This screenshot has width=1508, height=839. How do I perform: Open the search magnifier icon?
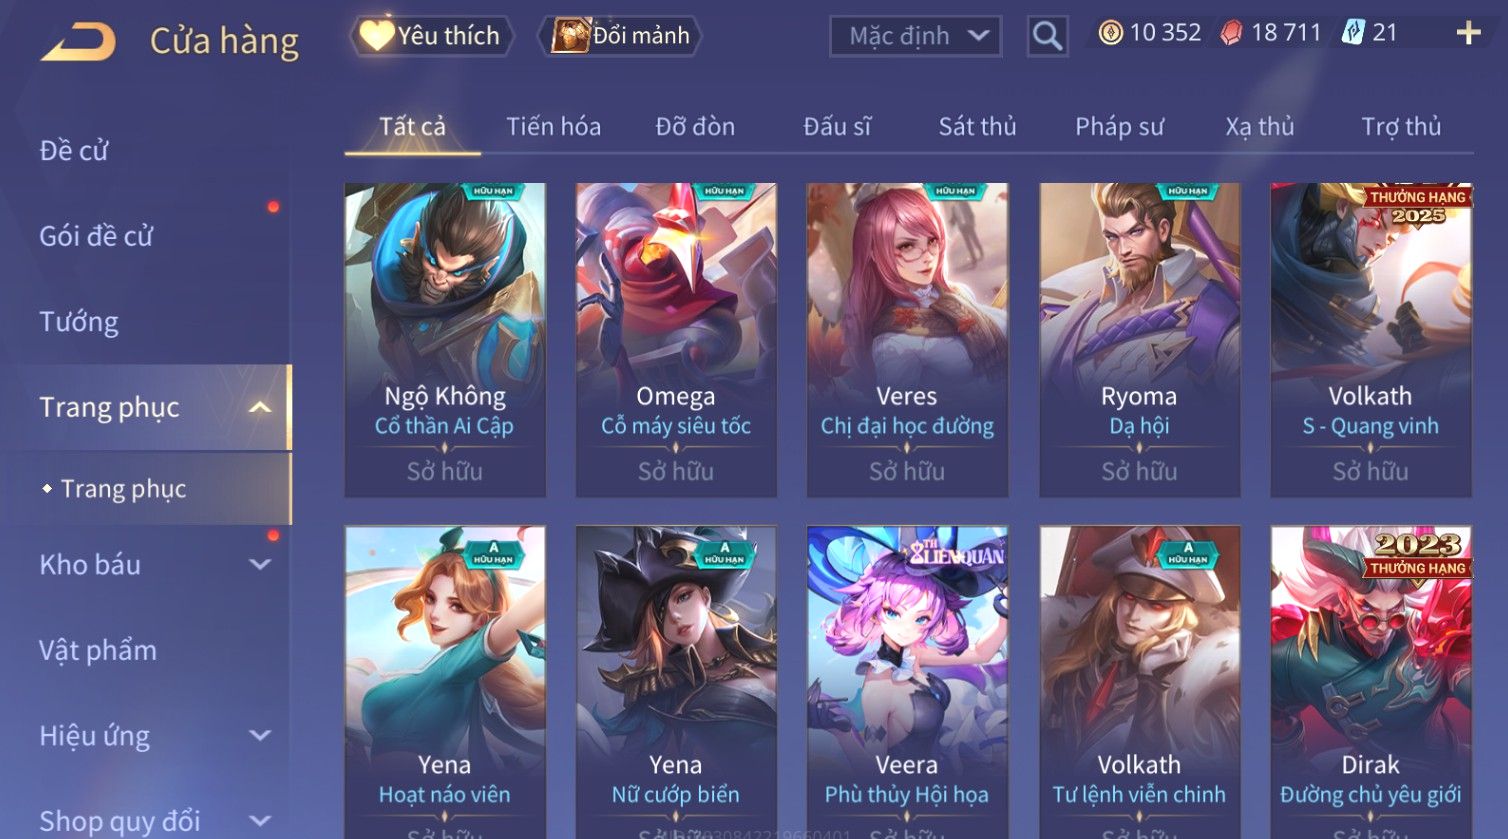click(x=1047, y=36)
